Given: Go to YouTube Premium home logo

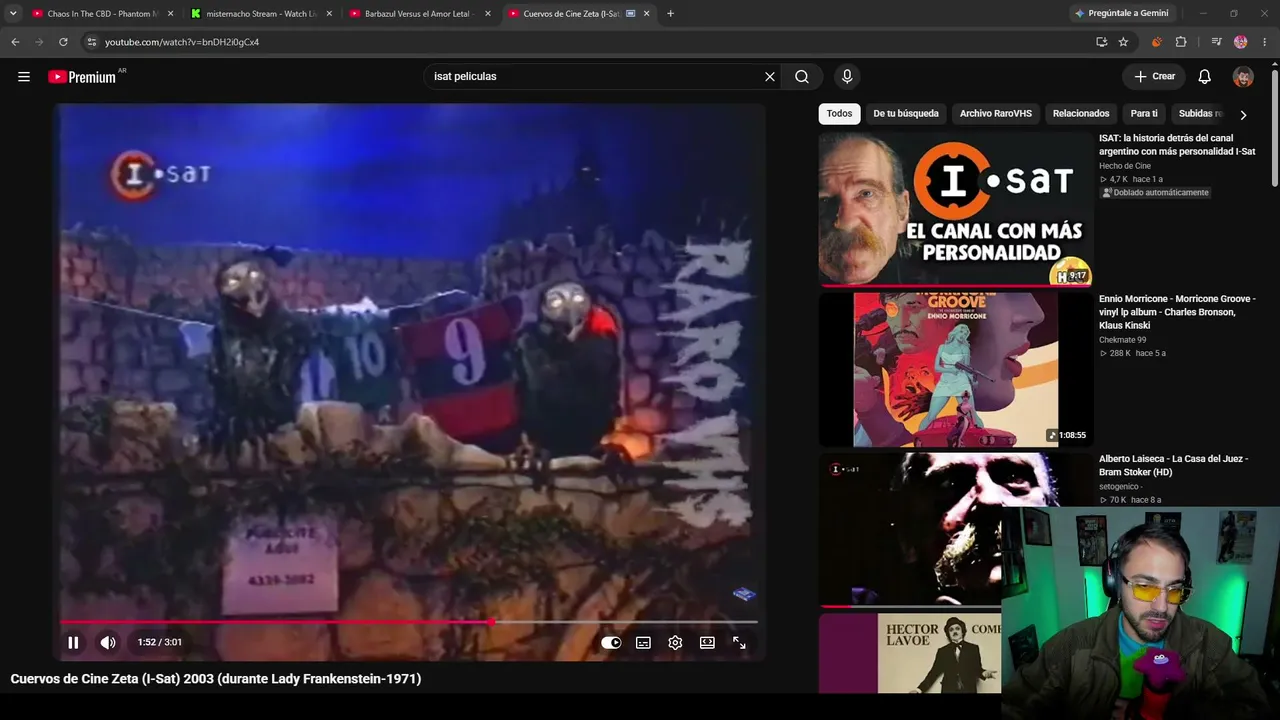Looking at the screenshot, I should [82, 77].
